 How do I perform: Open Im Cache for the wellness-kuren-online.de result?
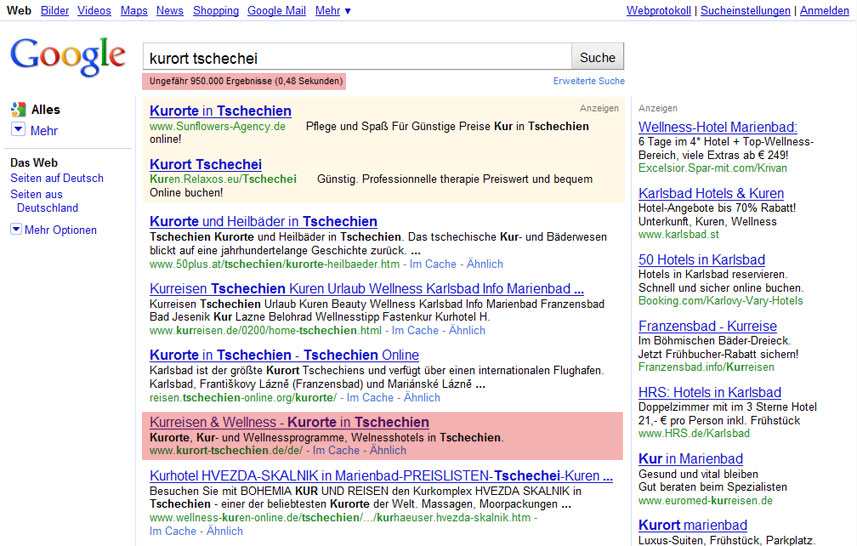point(173,531)
